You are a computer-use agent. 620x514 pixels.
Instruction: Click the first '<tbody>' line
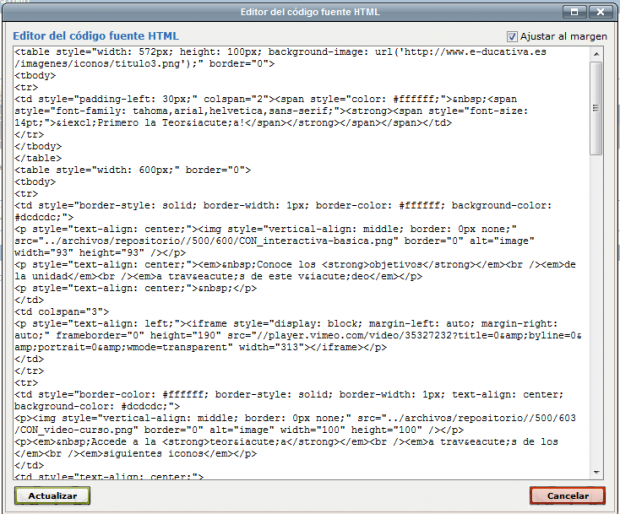(35, 76)
